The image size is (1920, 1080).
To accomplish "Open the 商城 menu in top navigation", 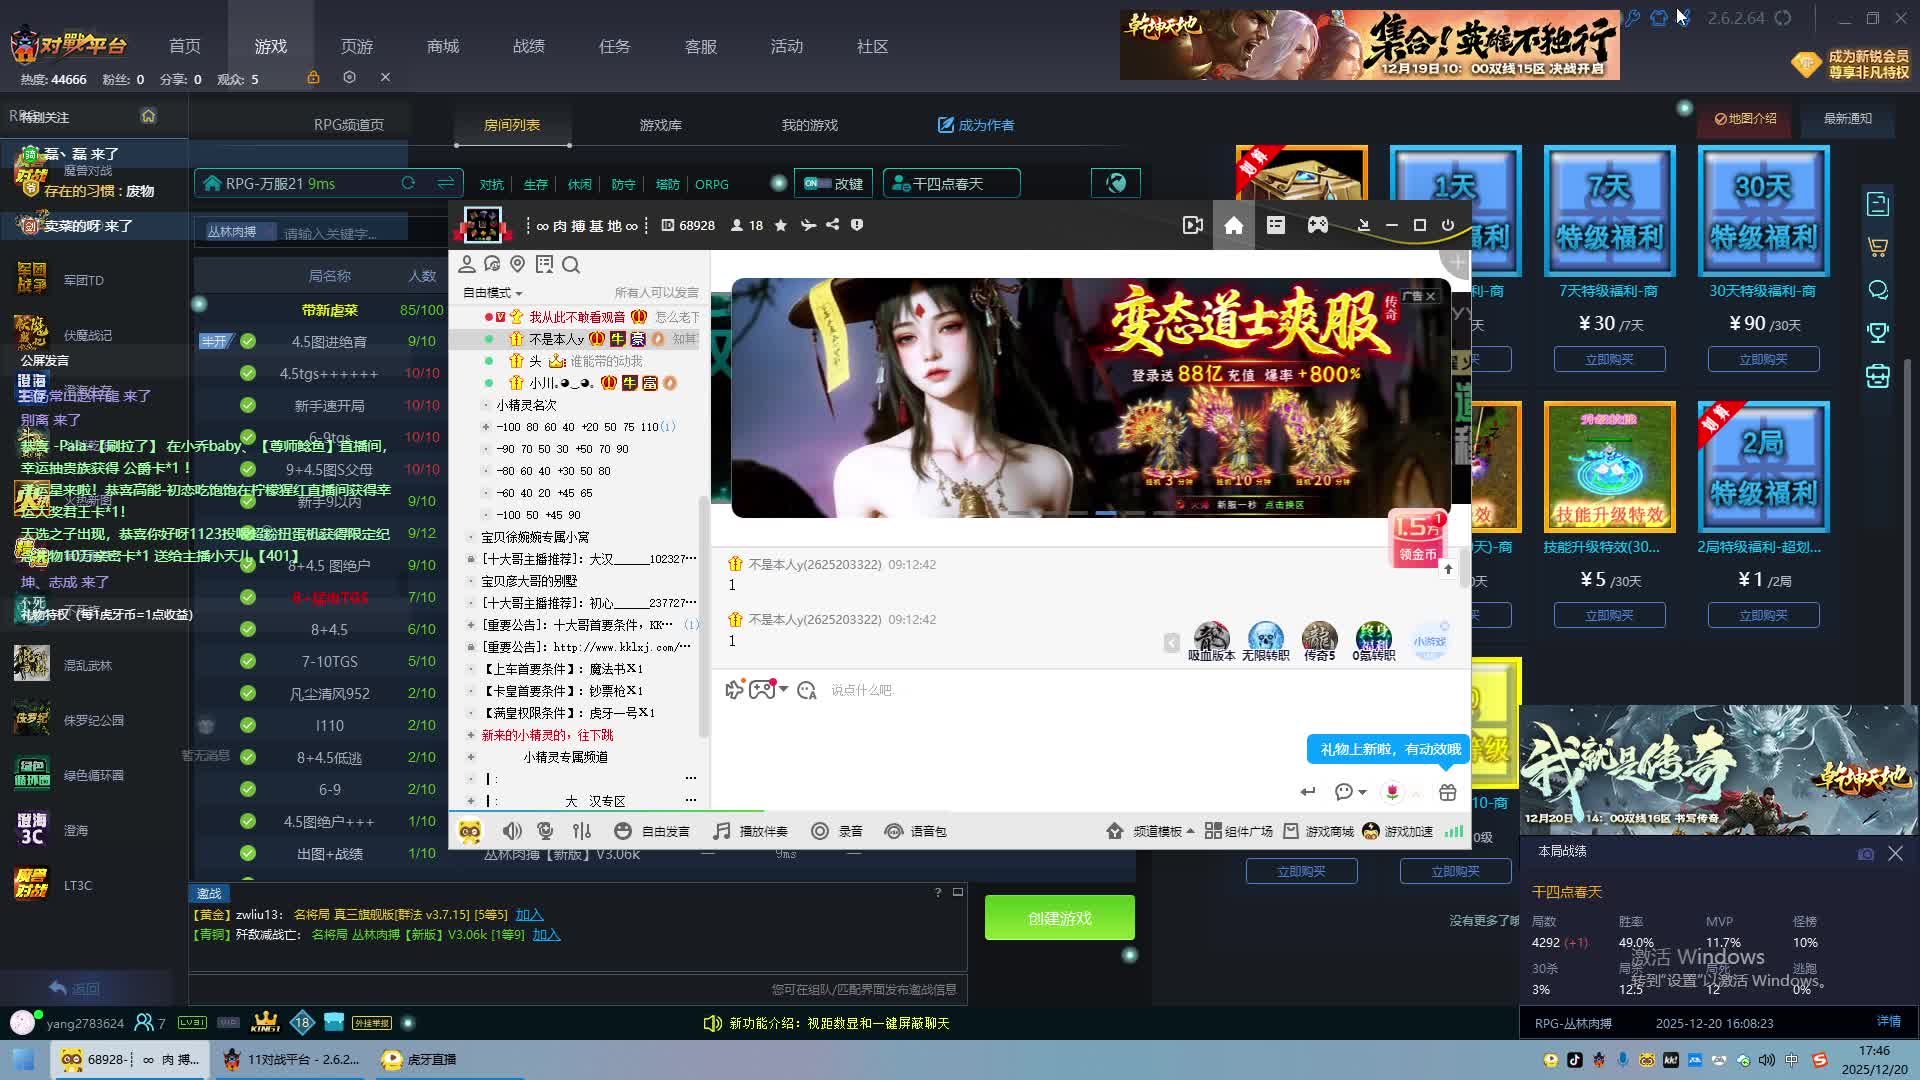I will click(443, 47).
